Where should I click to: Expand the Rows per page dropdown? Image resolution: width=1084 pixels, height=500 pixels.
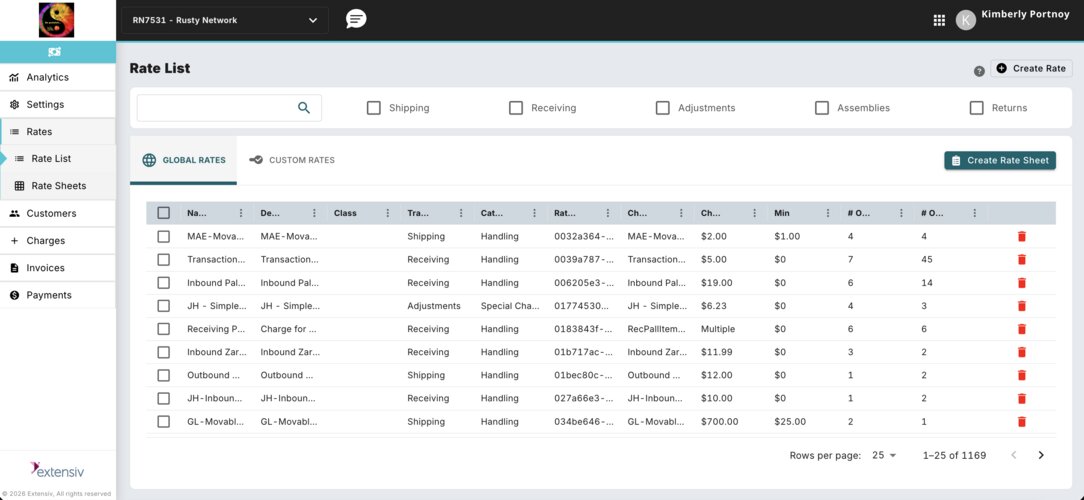click(884, 455)
